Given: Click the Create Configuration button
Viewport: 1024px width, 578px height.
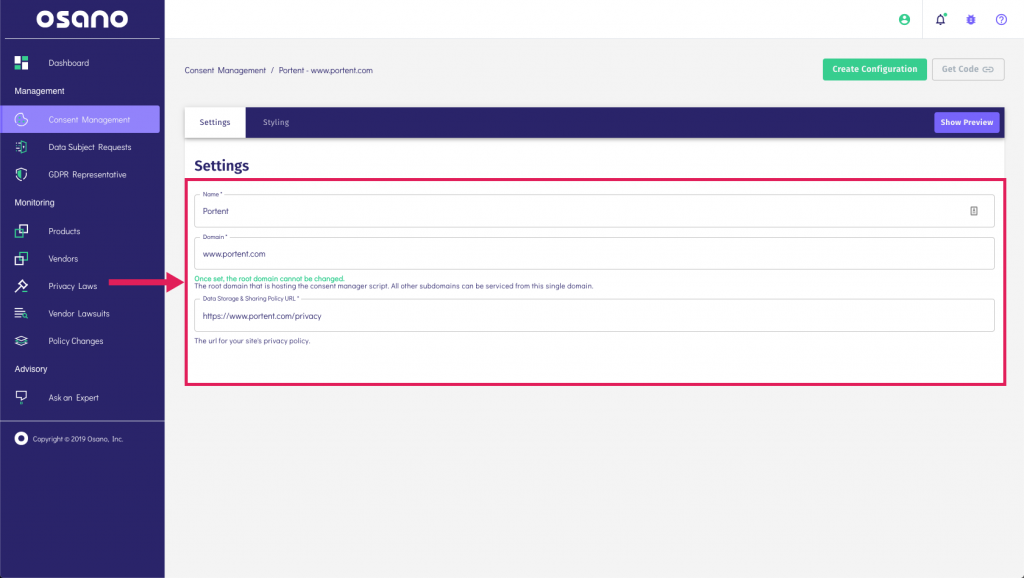Looking at the screenshot, I should tap(874, 69).
